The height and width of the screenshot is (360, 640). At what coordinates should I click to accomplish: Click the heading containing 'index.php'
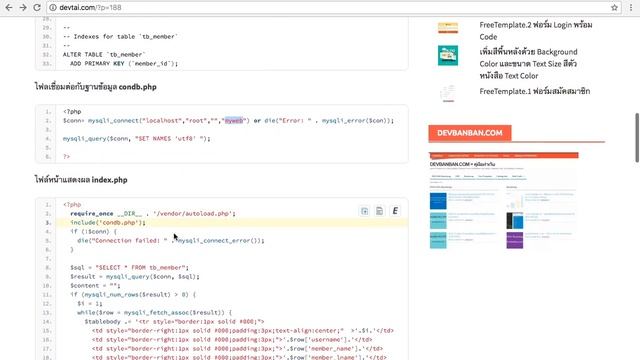(x=81, y=180)
